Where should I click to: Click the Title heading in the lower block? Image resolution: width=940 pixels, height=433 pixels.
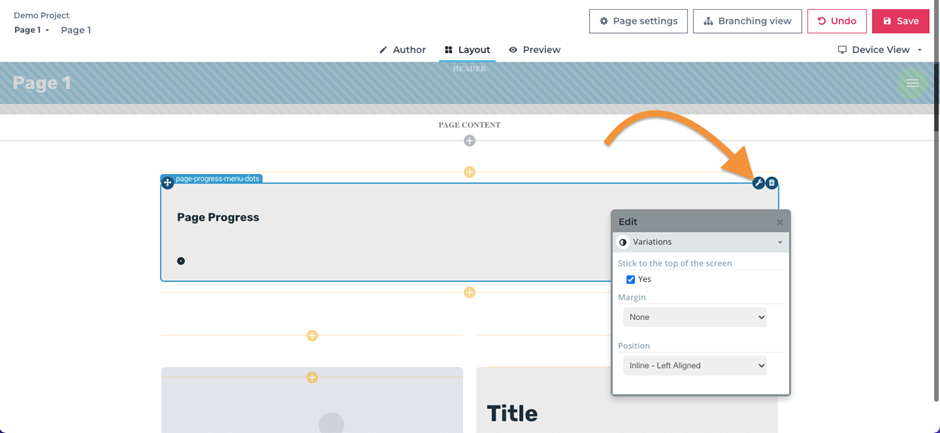(512, 413)
